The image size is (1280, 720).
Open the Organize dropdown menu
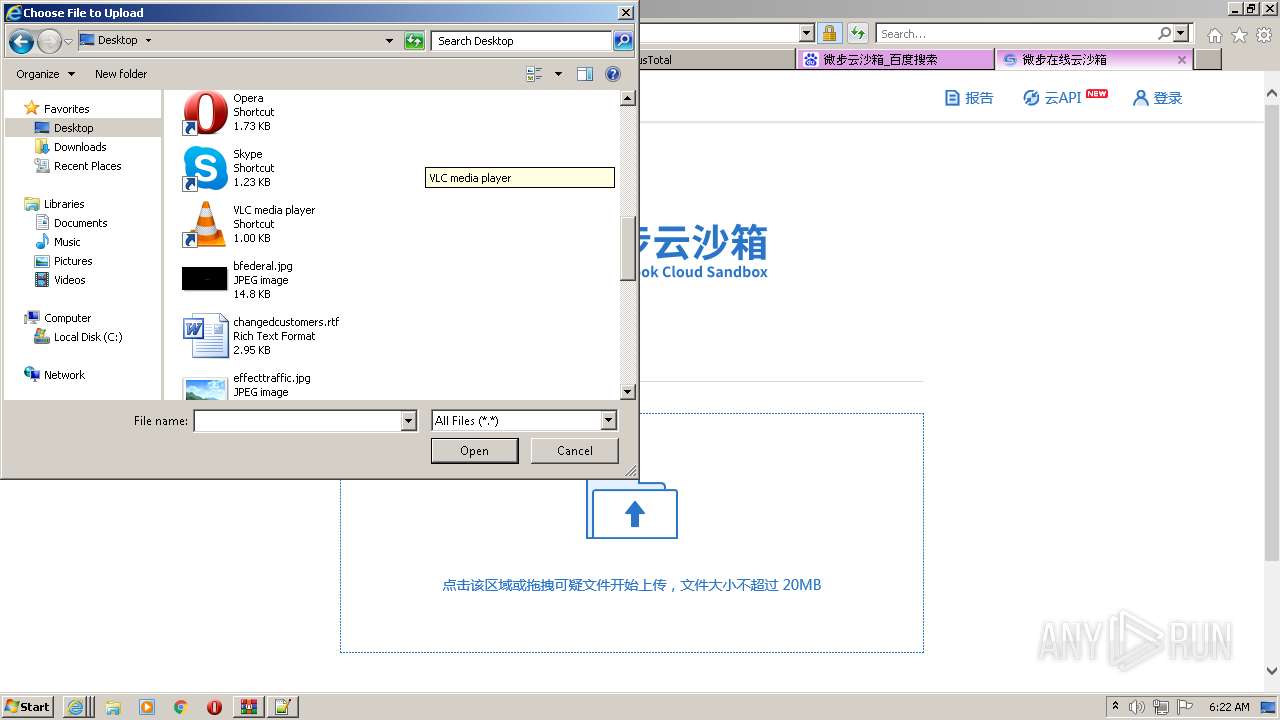pyautogui.click(x=45, y=74)
